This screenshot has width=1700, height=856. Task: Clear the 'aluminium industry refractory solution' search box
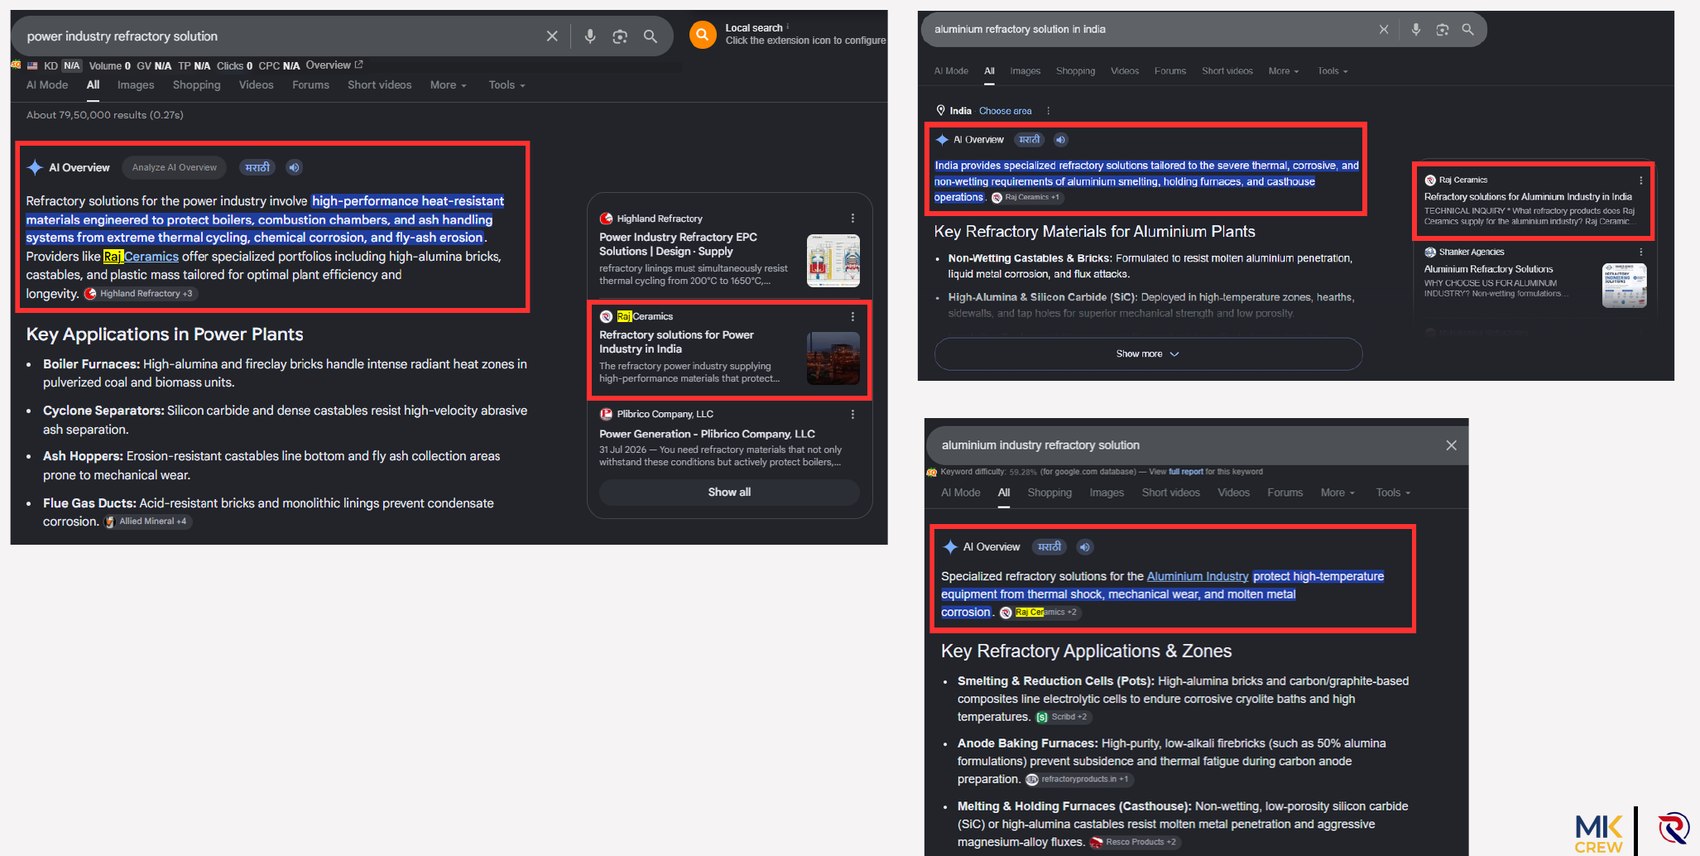pos(1451,445)
